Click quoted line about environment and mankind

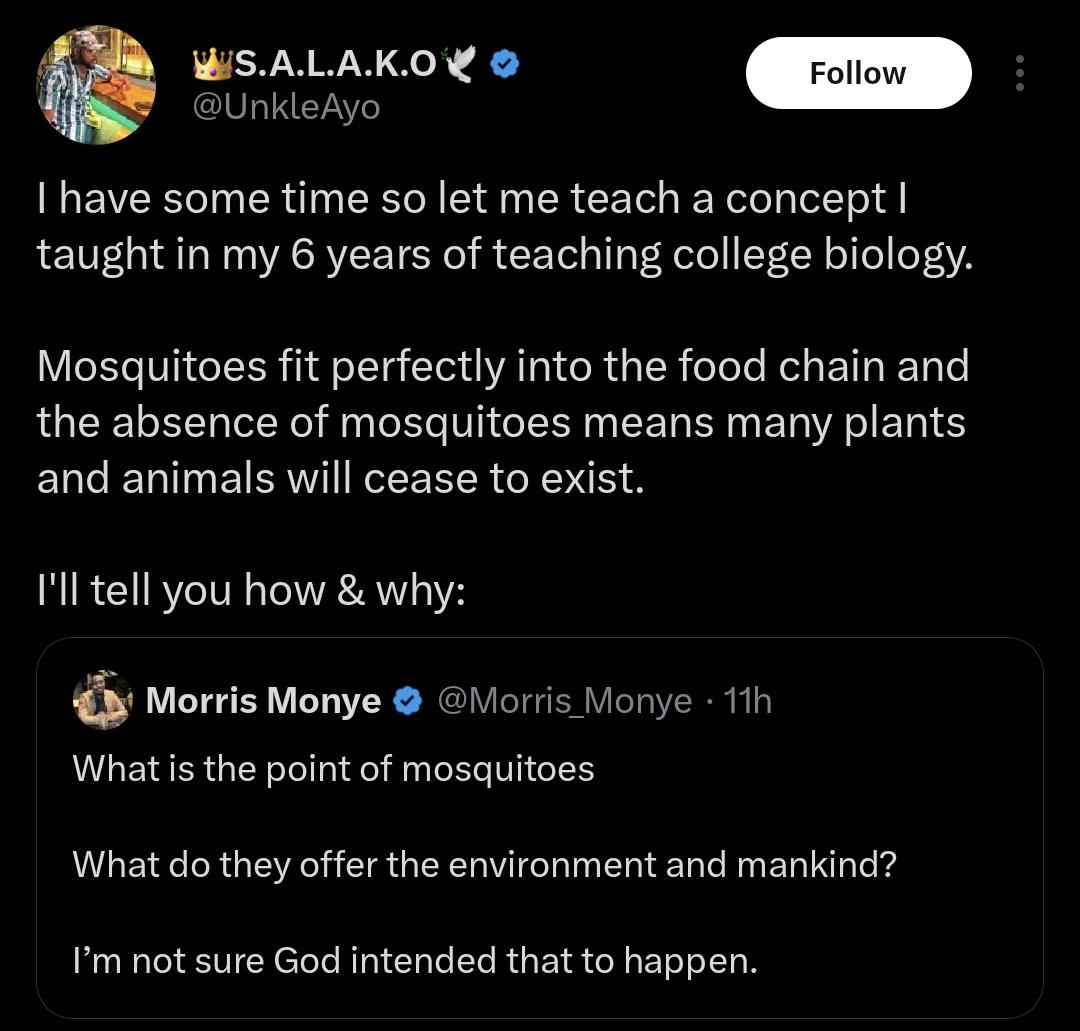pos(485,864)
